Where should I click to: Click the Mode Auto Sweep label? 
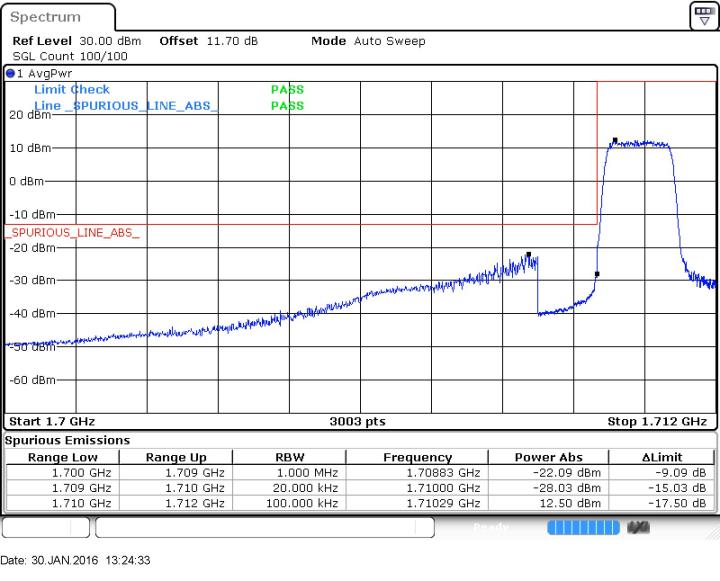pos(368,41)
